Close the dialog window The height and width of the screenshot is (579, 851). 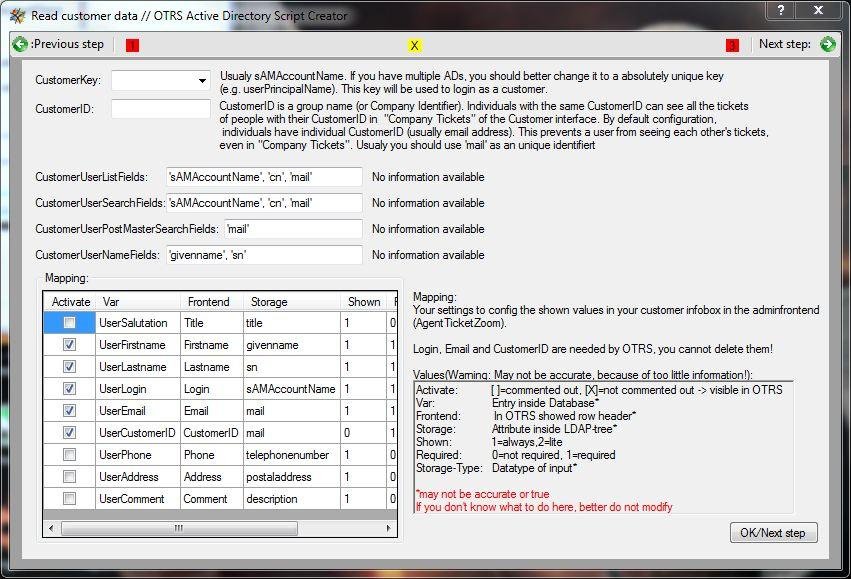[818, 10]
